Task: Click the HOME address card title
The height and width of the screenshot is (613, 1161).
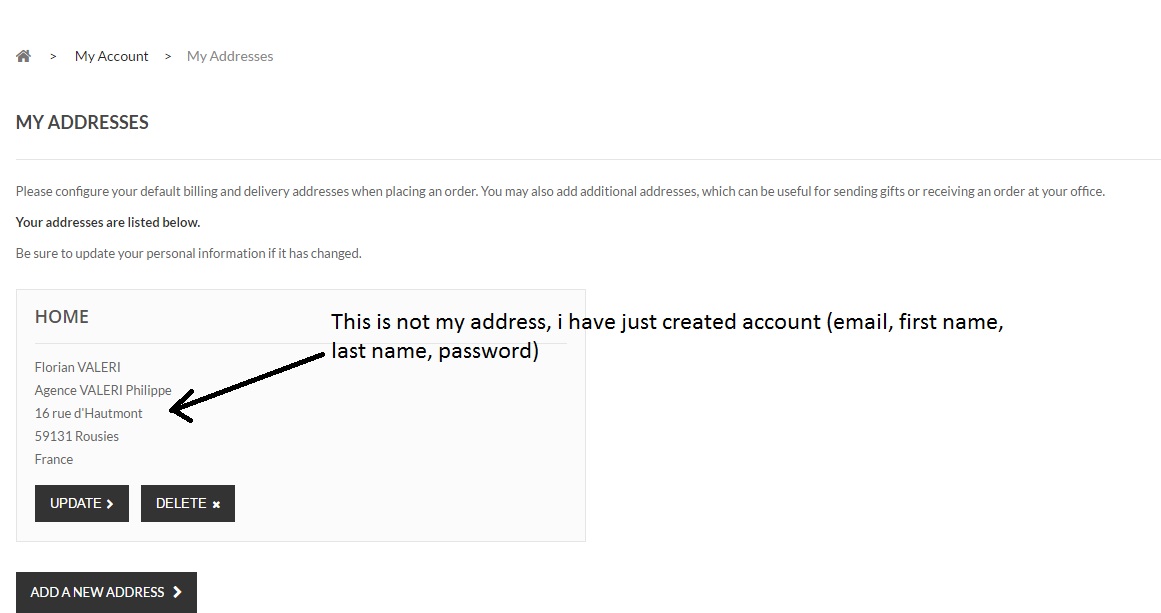Action: pos(62,316)
